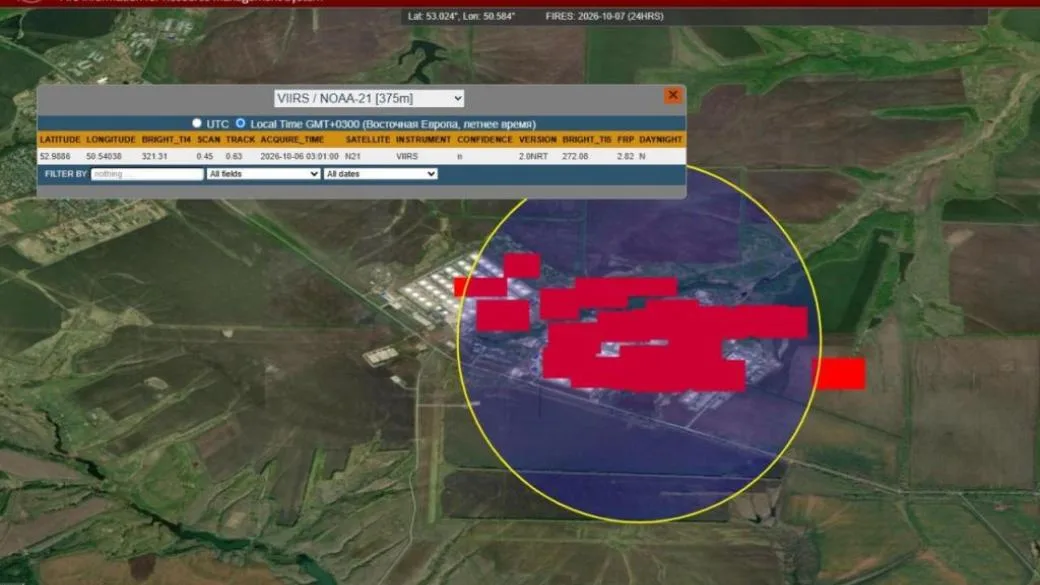The height and width of the screenshot is (585, 1040).
Task: Click the SCAN column header
Action: [x=208, y=139]
